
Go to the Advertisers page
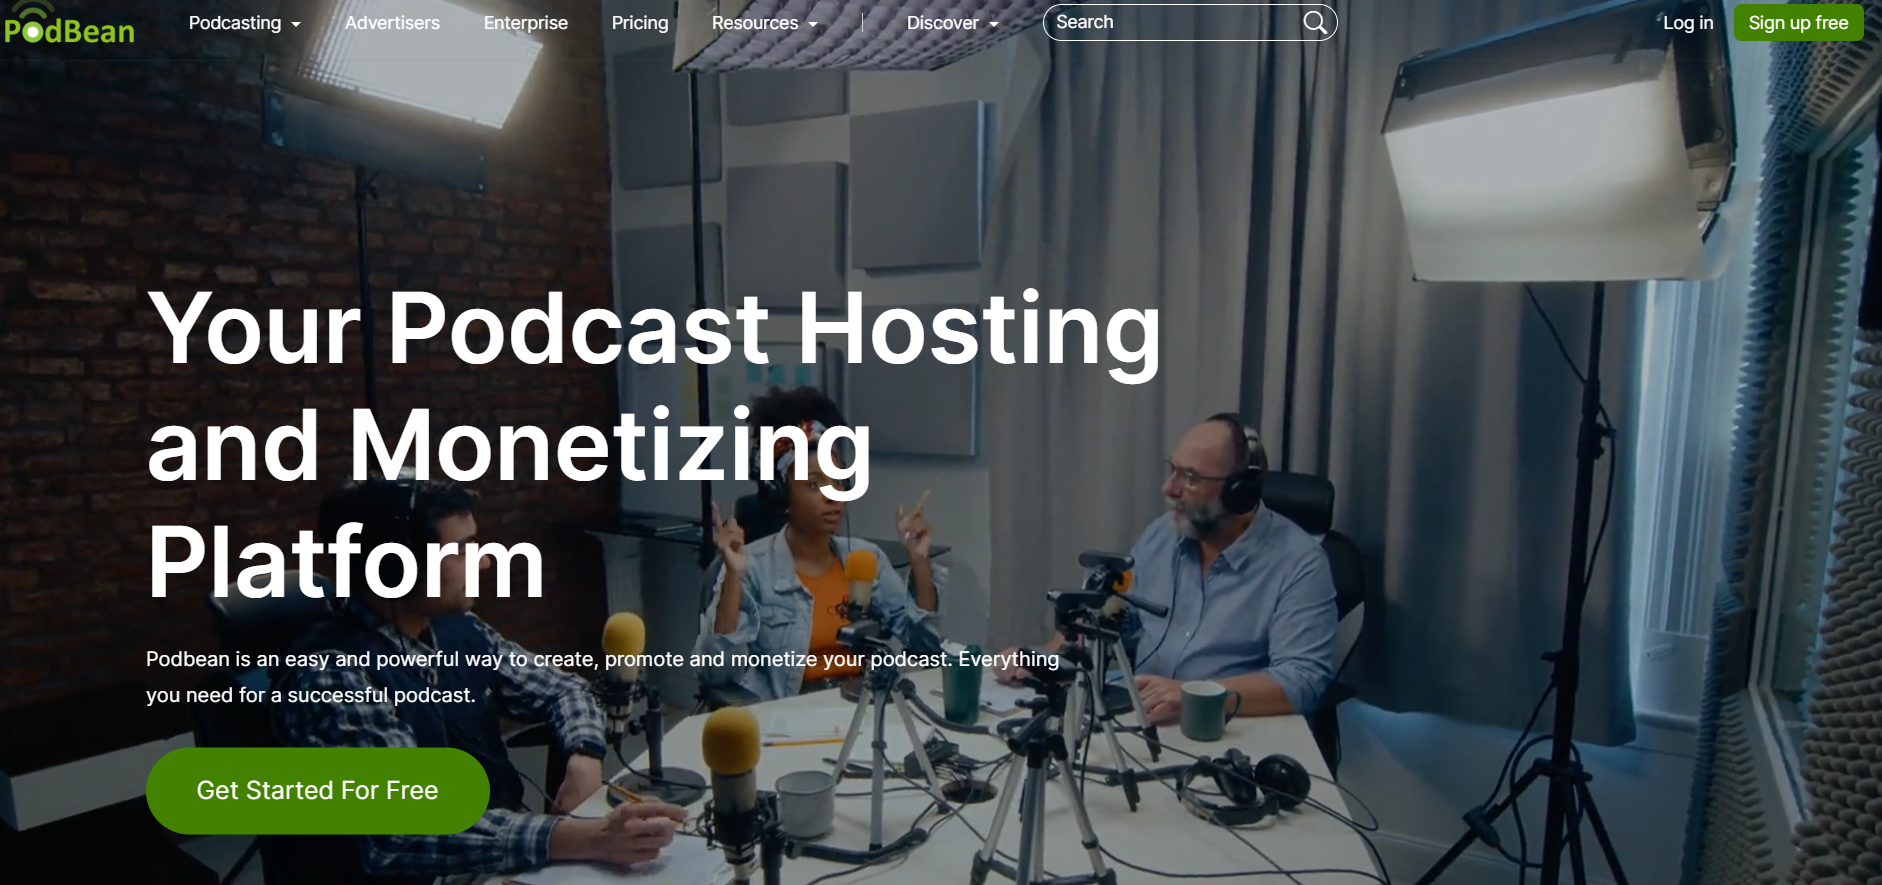[392, 23]
